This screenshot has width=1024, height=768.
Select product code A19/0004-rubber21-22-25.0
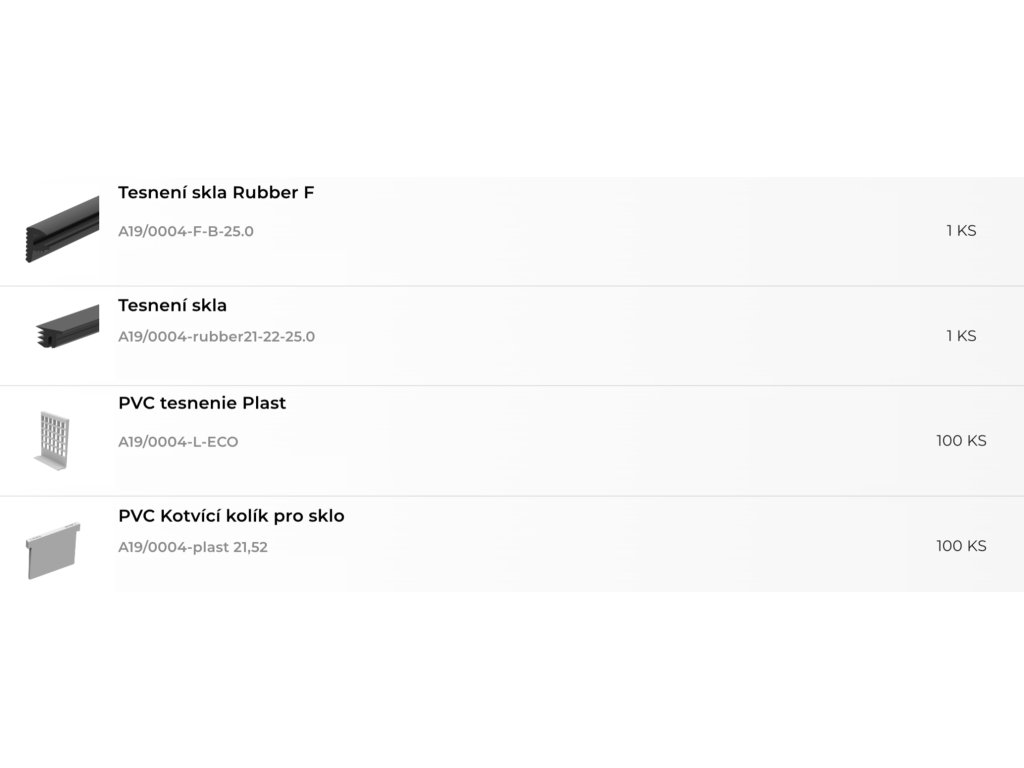[216, 336]
